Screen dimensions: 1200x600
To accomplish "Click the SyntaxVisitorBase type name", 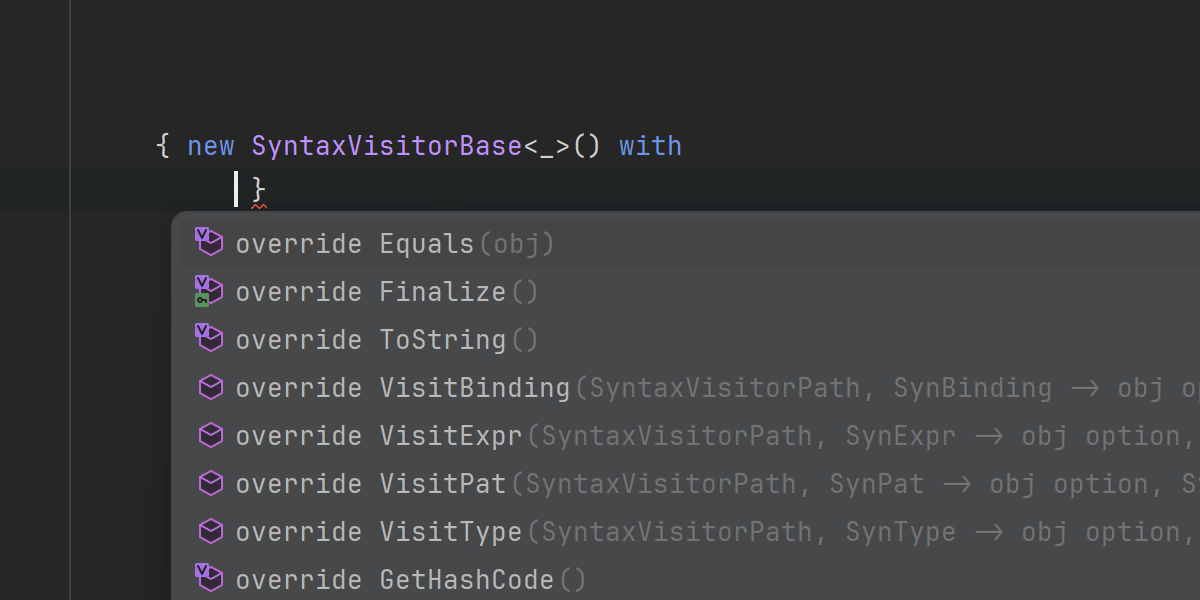I will 386,146.
